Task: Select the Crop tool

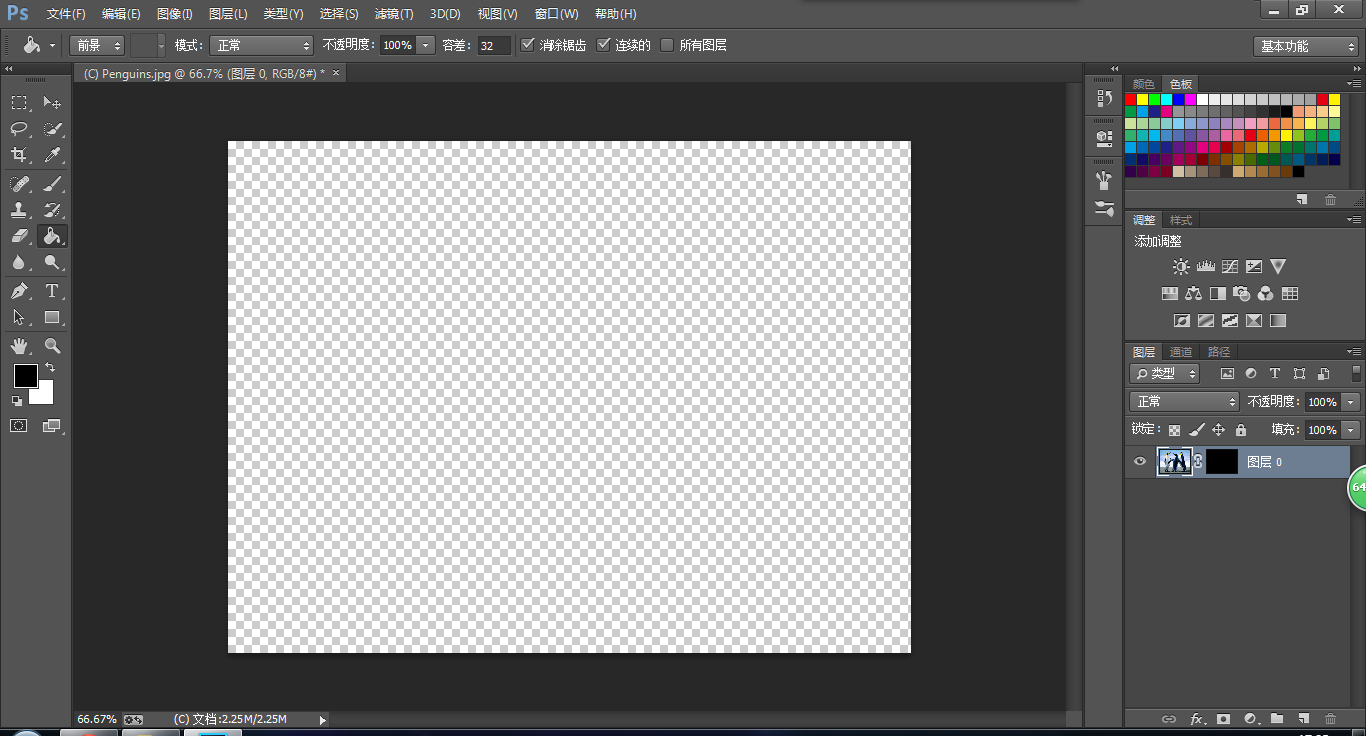Action: (19, 155)
